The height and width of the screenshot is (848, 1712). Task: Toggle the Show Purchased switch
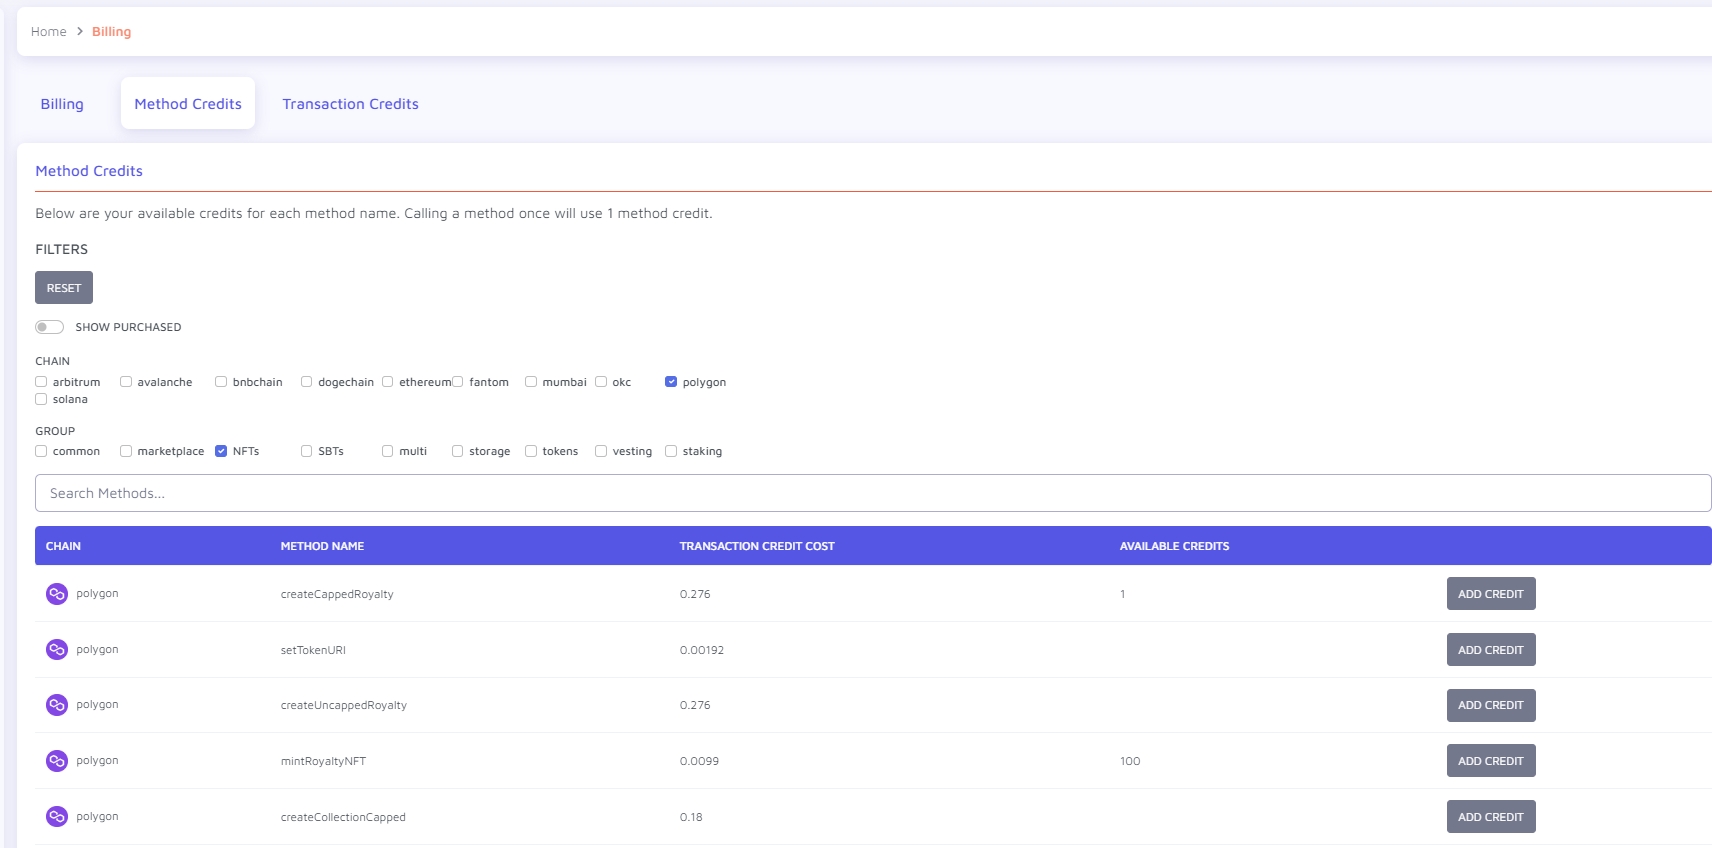[x=49, y=327]
